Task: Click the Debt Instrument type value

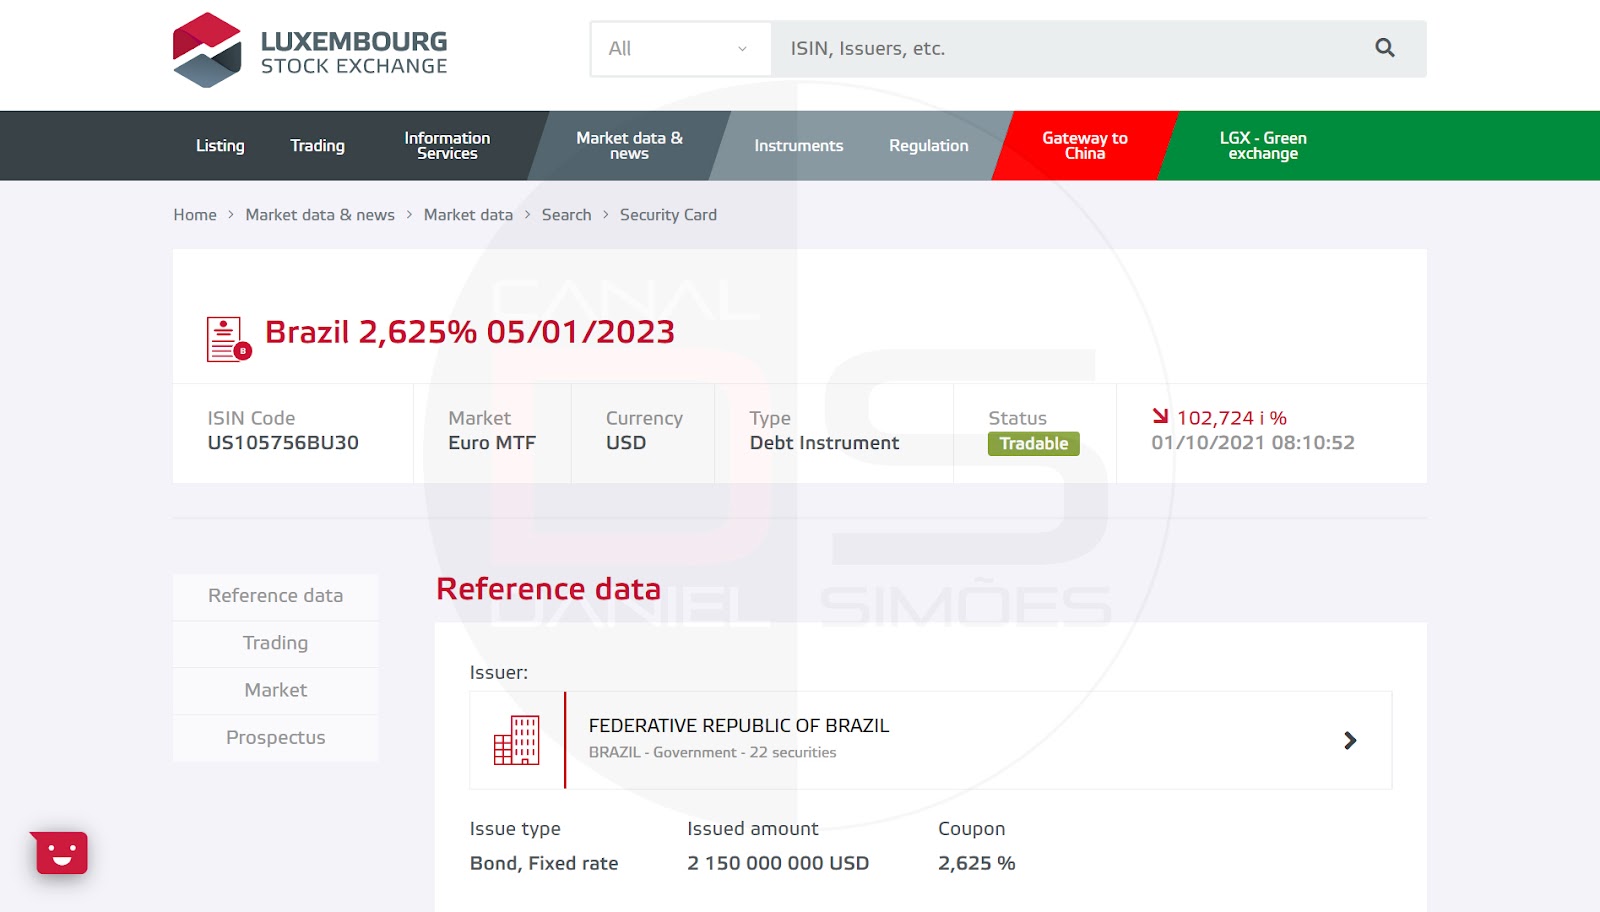Action: tap(825, 443)
